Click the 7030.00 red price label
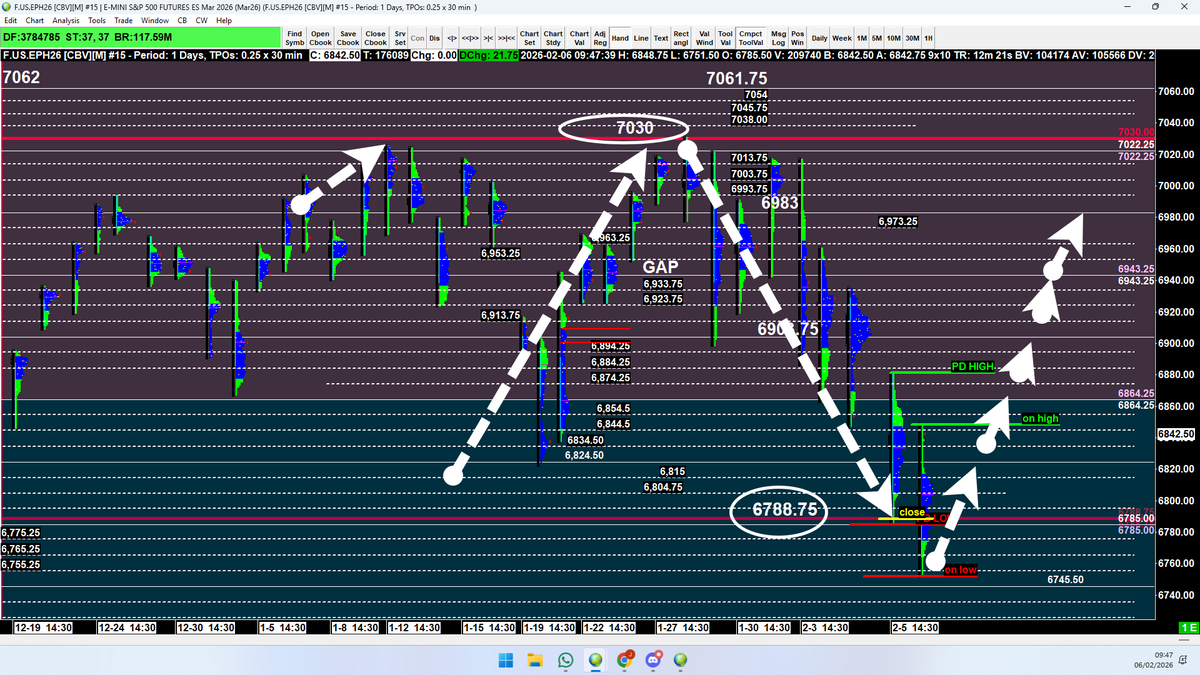This screenshot has width=1200, height=675. click(x=1136, y=132)
